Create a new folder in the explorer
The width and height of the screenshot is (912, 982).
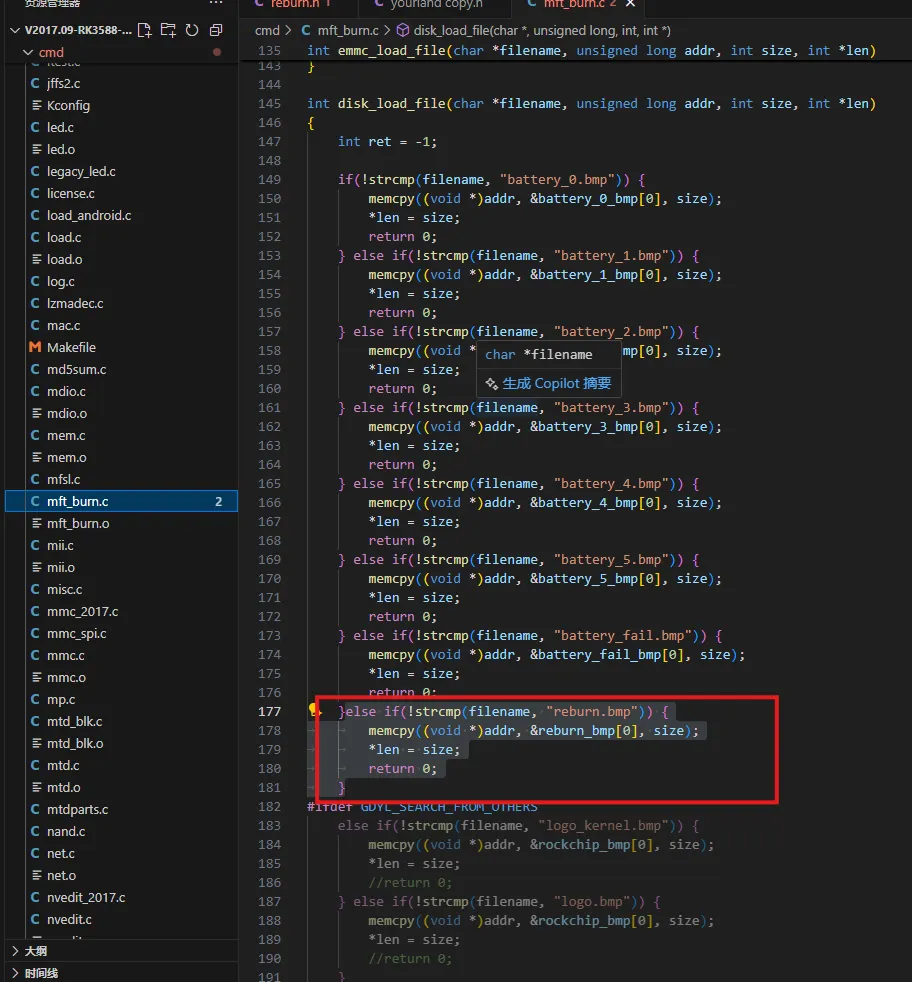tap(168, 30)
